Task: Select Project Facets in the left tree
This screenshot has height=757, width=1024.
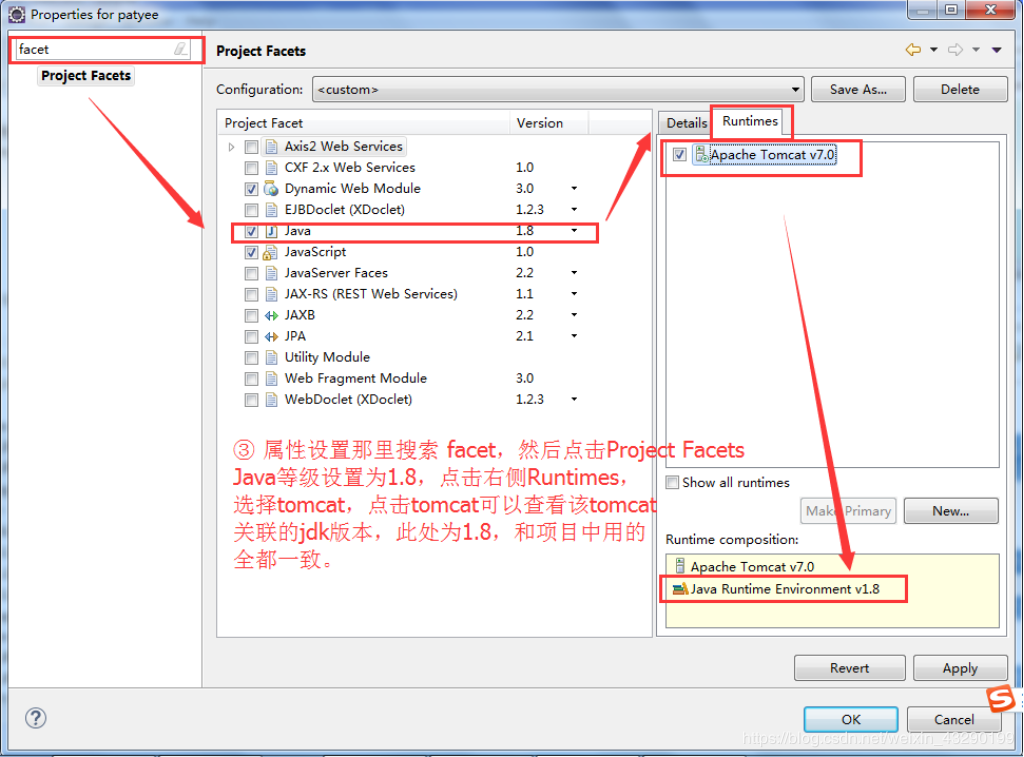Action: 86,76
